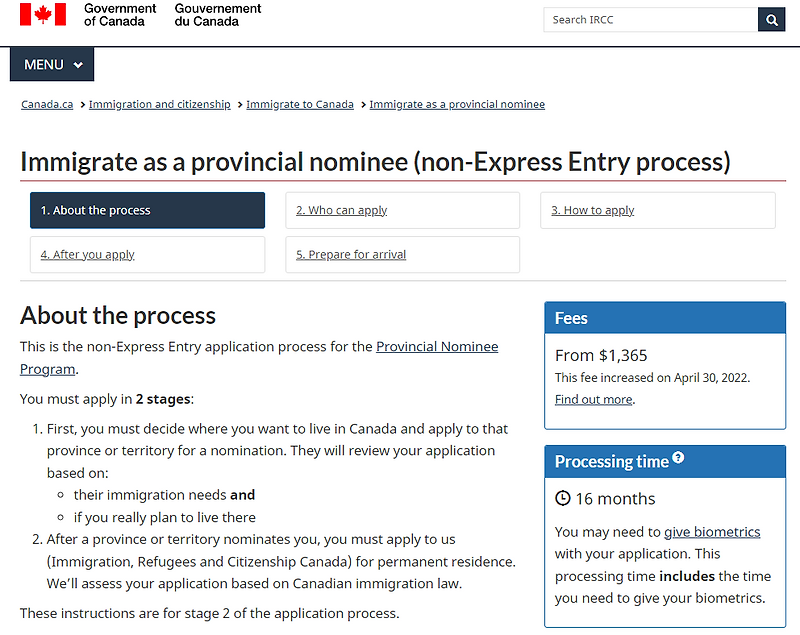Open Immigrate as a provincial nominee breadcrumb
Image resolution: width=800 pixels, height=635 pixels.
point(457,105)
